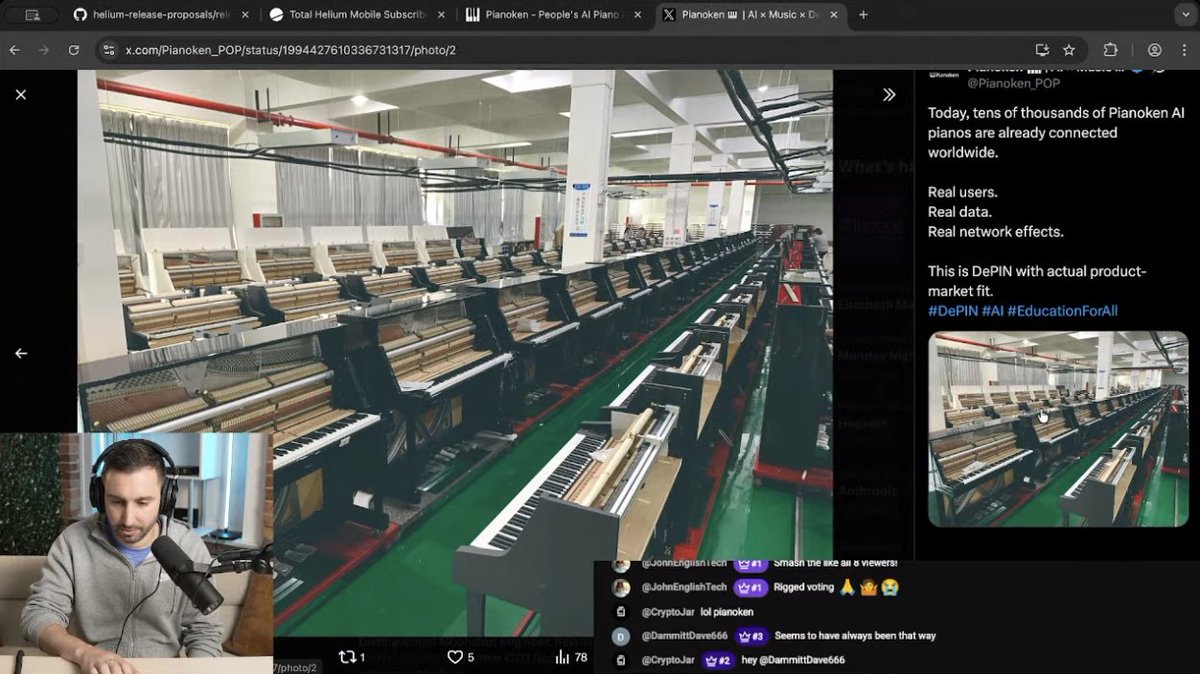The width and height of the screenshot is (1200, 674).
Task: Open the @Pianoken_POP handle
Action: click(x=1014, y=83)
